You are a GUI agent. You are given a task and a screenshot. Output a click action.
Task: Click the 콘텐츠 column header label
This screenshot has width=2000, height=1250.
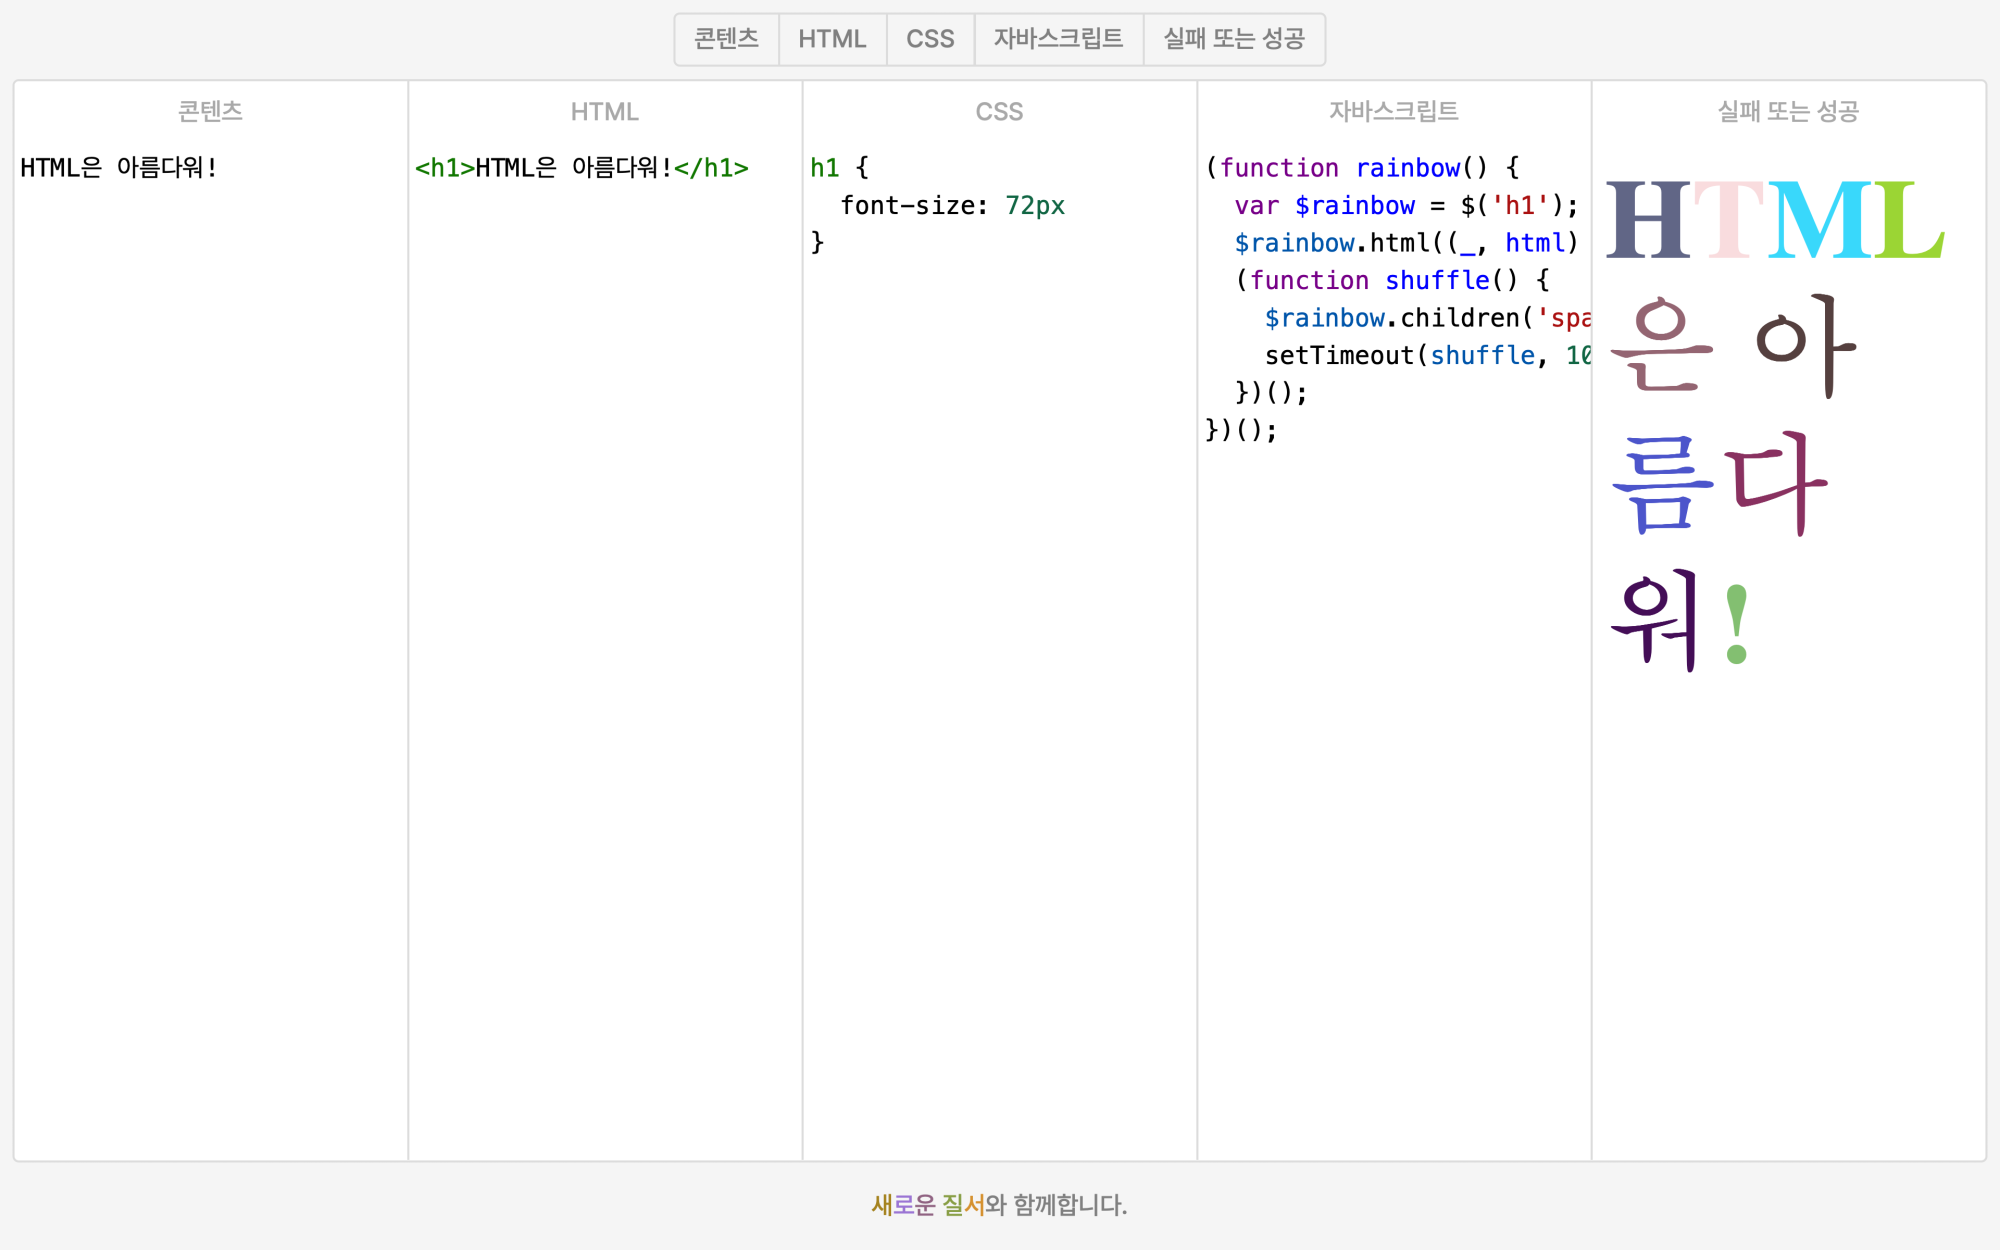click(x=210, y=111)
